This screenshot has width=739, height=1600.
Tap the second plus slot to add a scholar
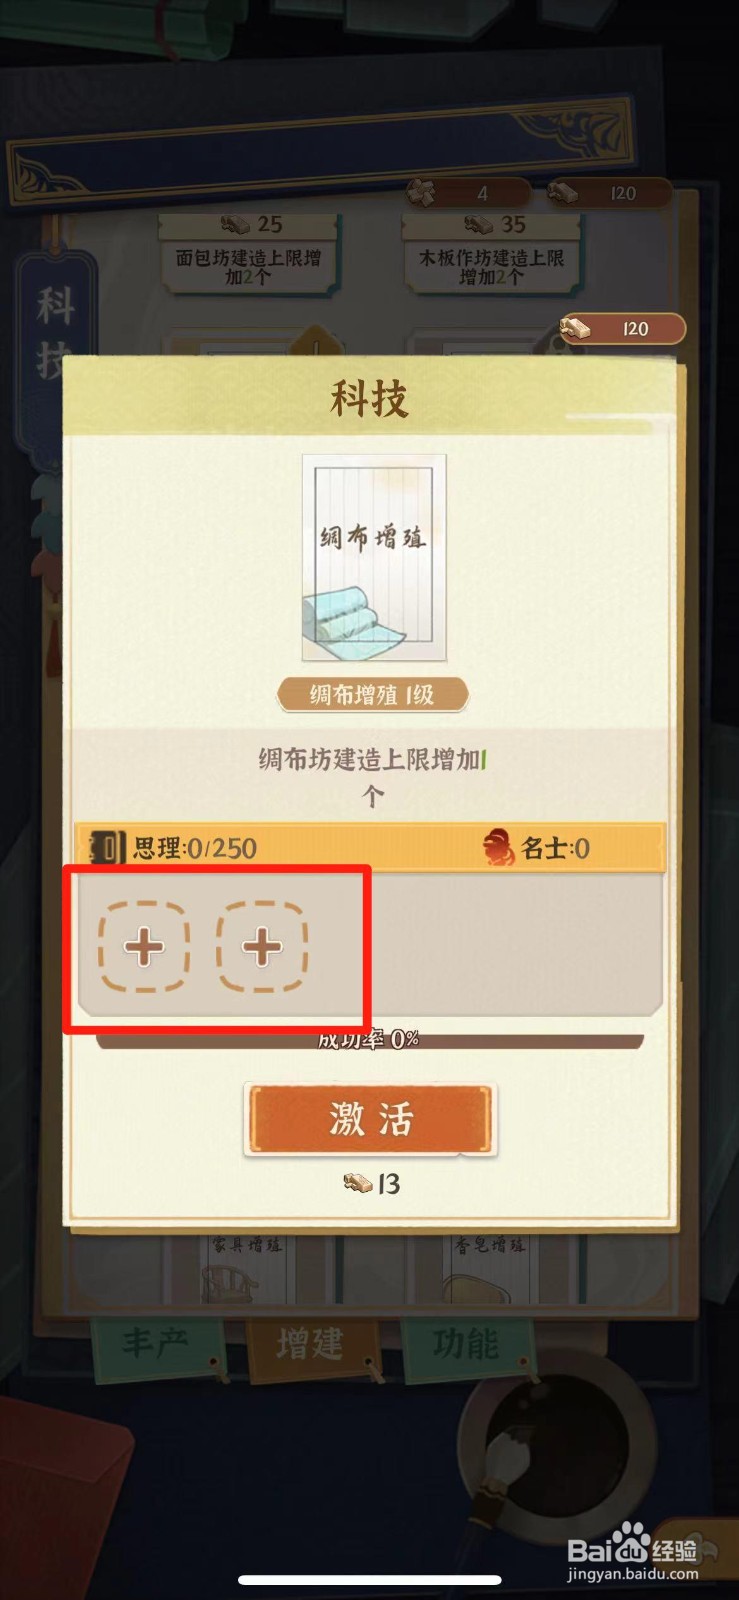[262, 946]
